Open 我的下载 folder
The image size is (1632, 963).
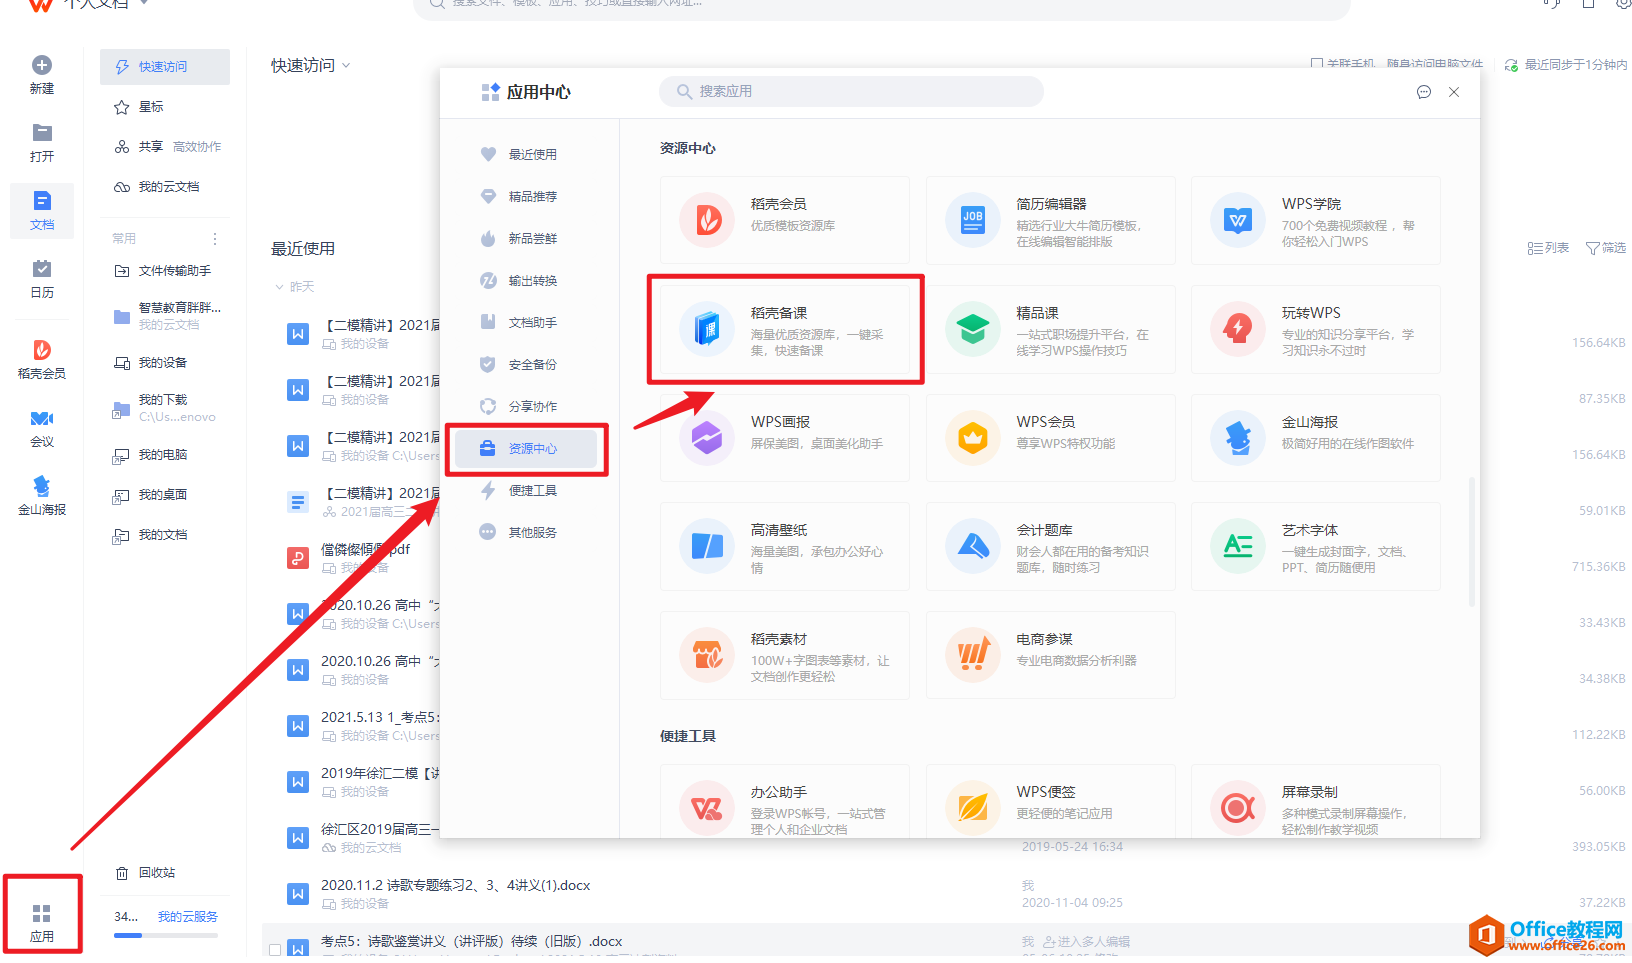pyautogui.click(x=165, y=408)
